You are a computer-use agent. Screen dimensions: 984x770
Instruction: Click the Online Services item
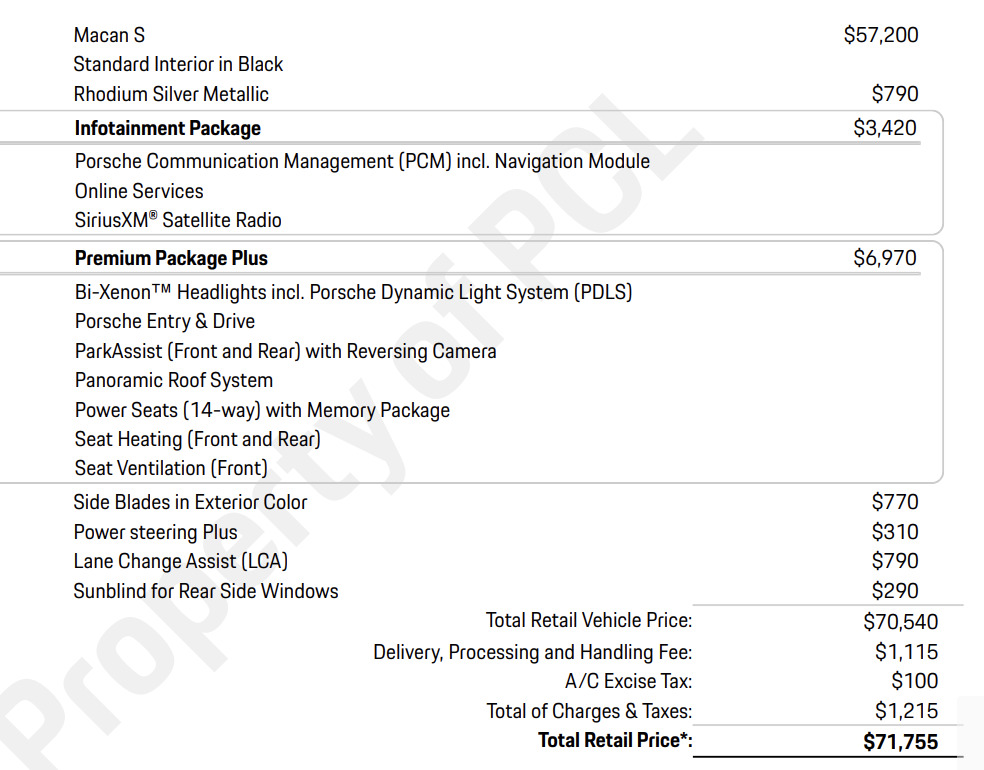(139, 191)
